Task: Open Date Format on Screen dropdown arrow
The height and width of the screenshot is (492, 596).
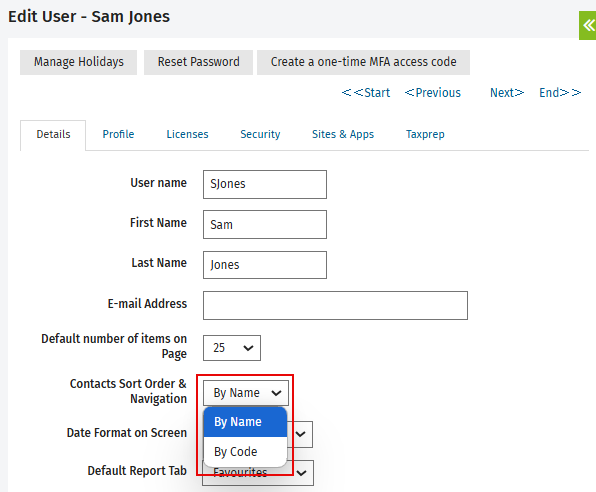Action: pos(301,434)
